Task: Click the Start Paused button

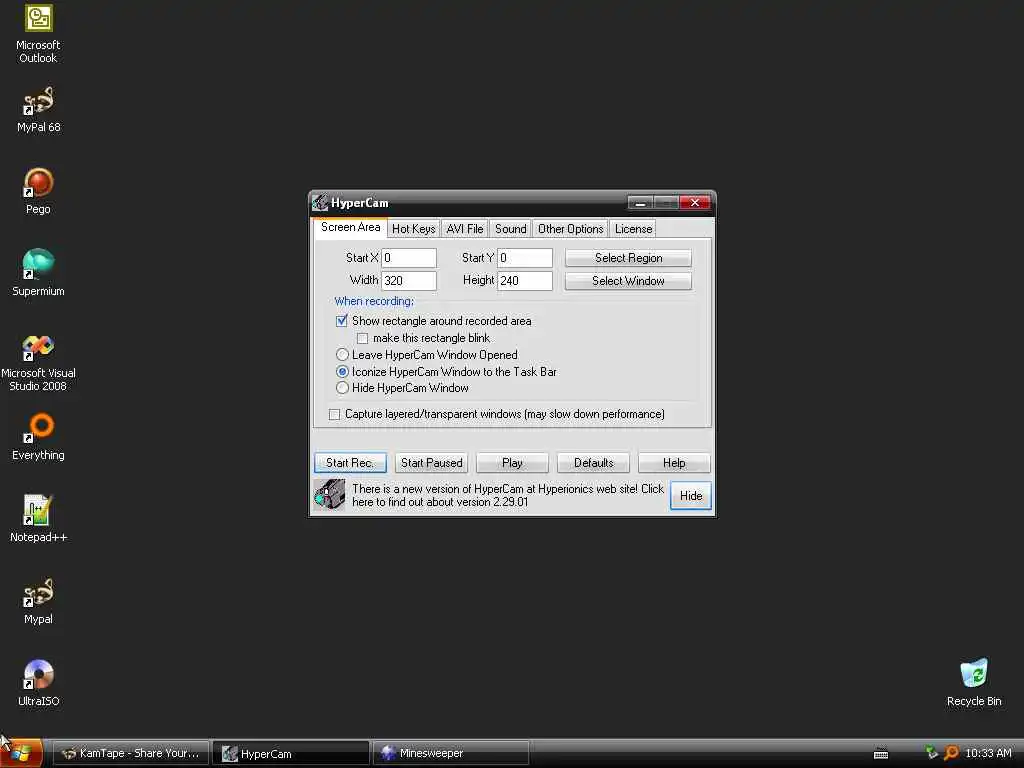Action: coord(431,462)
